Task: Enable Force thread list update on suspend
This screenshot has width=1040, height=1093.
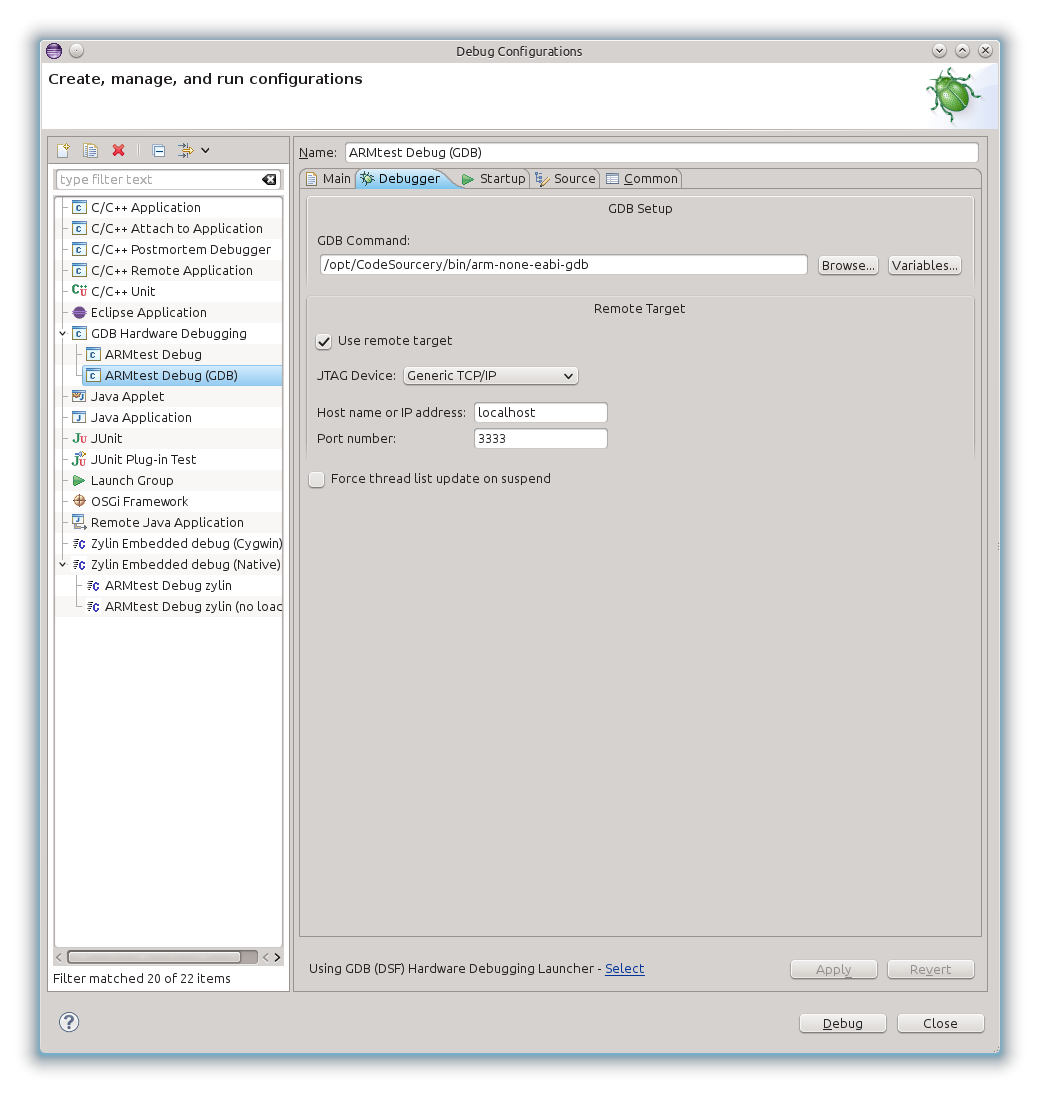Action: coord(316,479)
